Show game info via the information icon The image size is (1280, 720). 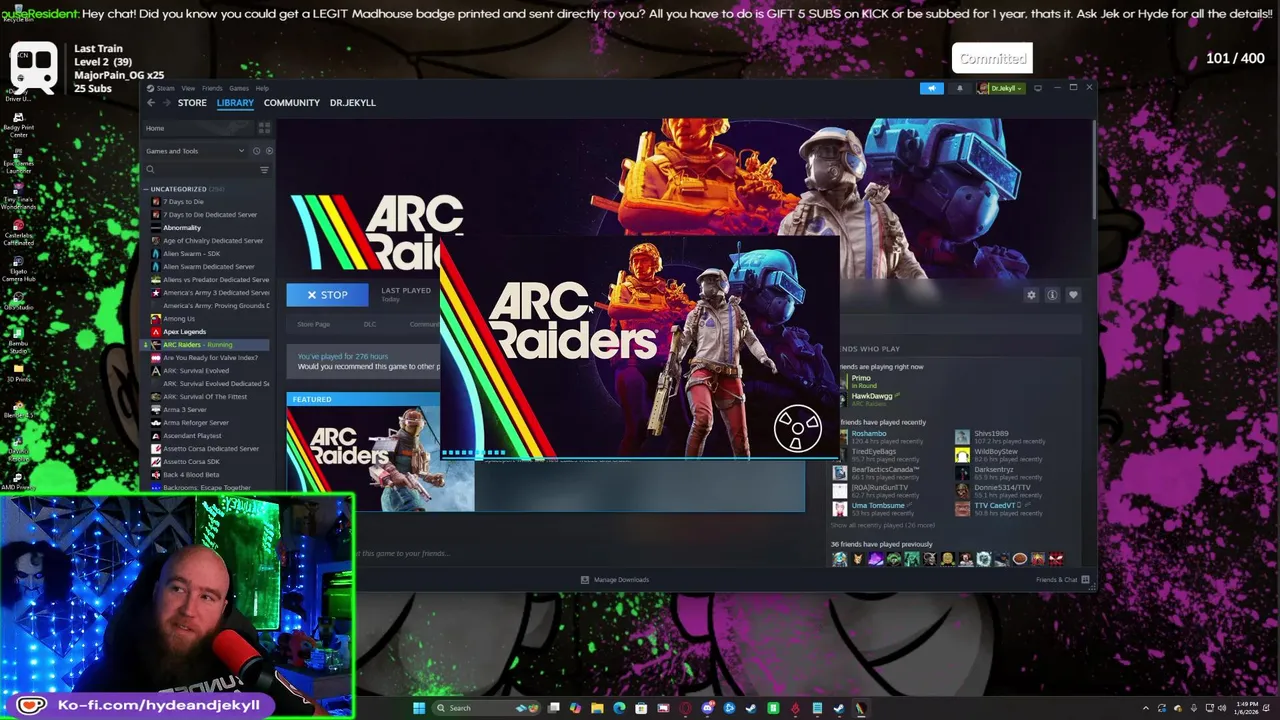(x=1052, y=295)
